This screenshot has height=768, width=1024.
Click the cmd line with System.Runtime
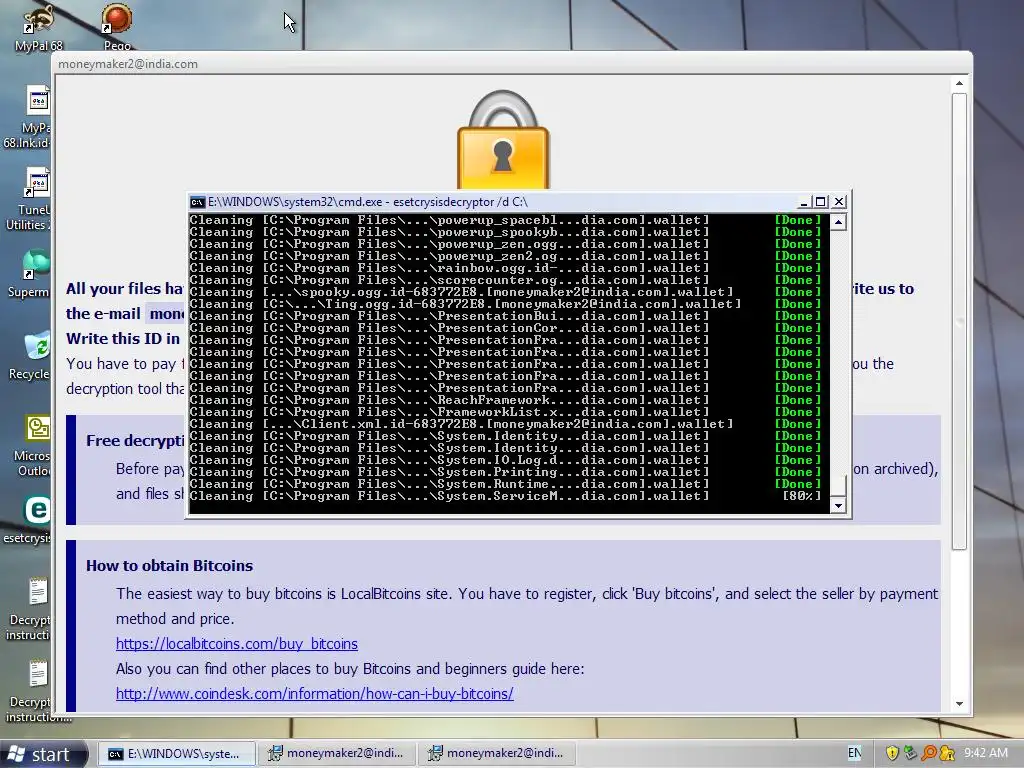point(449,484)
